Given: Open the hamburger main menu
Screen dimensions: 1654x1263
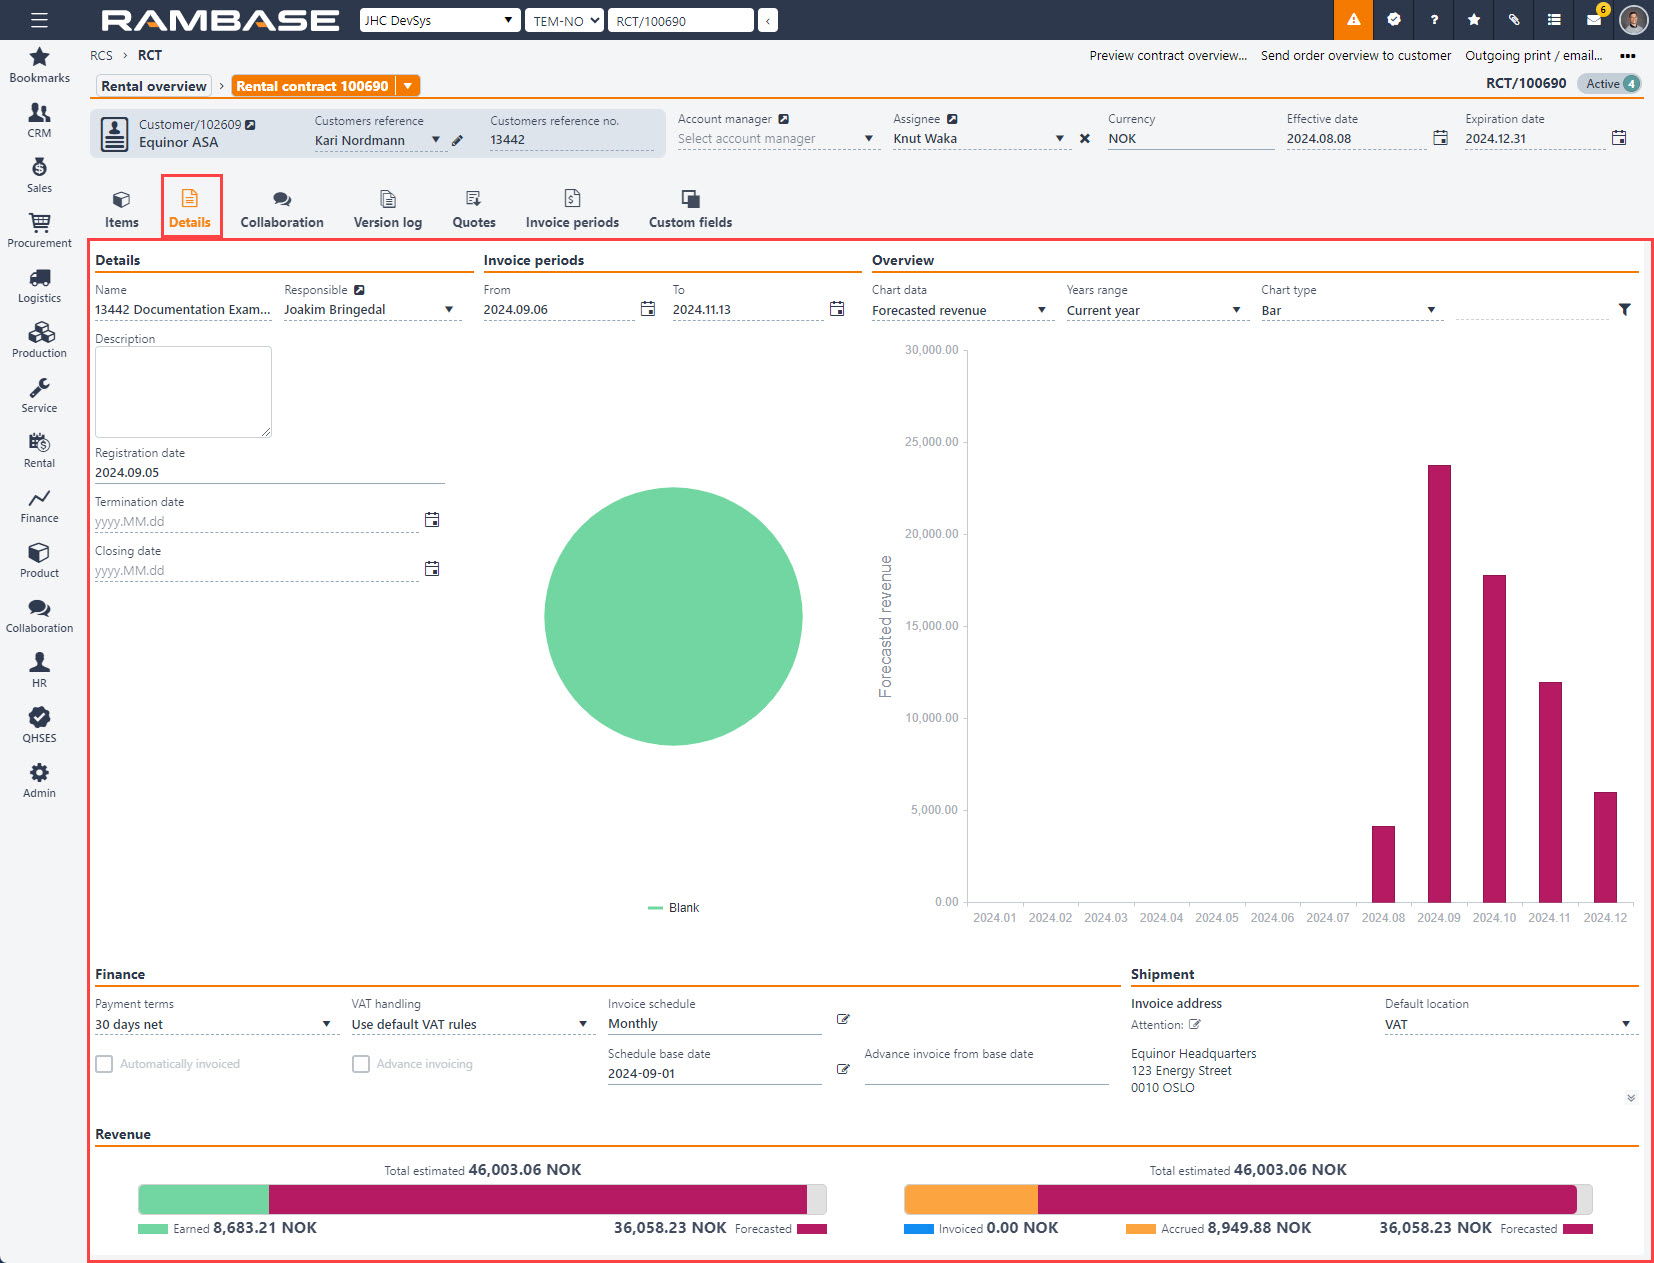Looking at the screenshot, I should point(39,20).
